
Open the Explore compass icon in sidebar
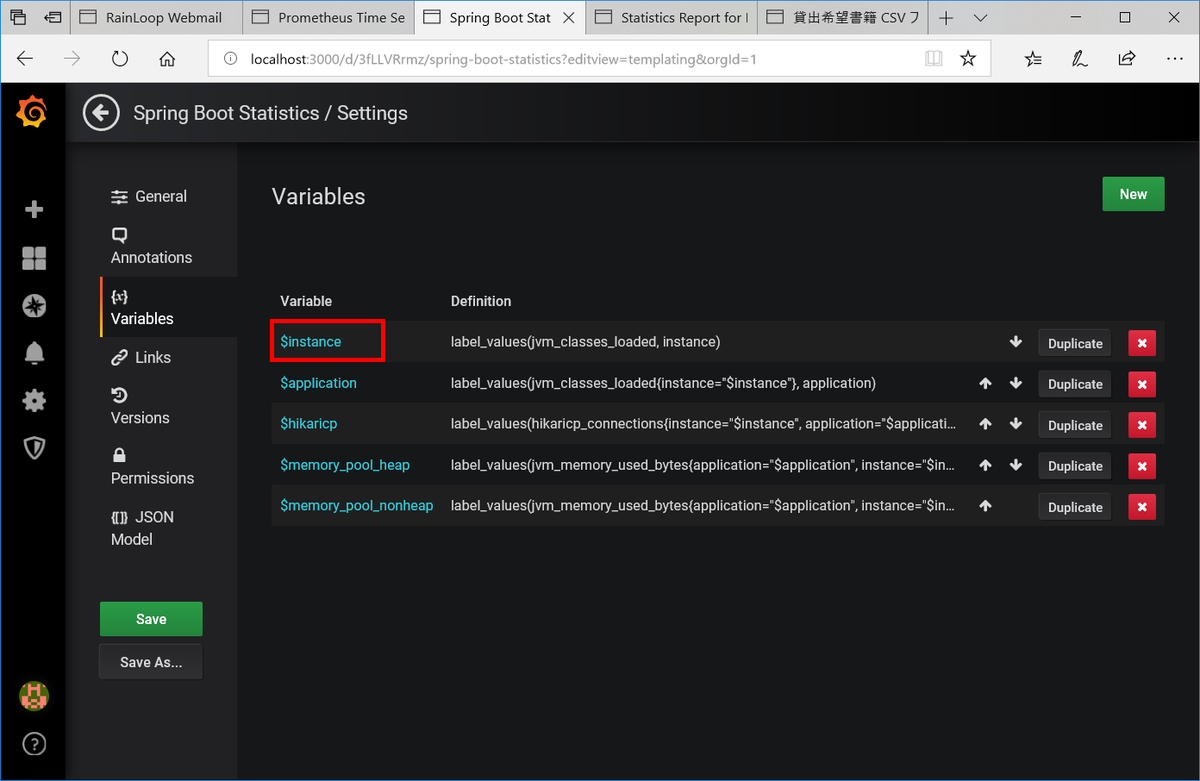point(34,306)
